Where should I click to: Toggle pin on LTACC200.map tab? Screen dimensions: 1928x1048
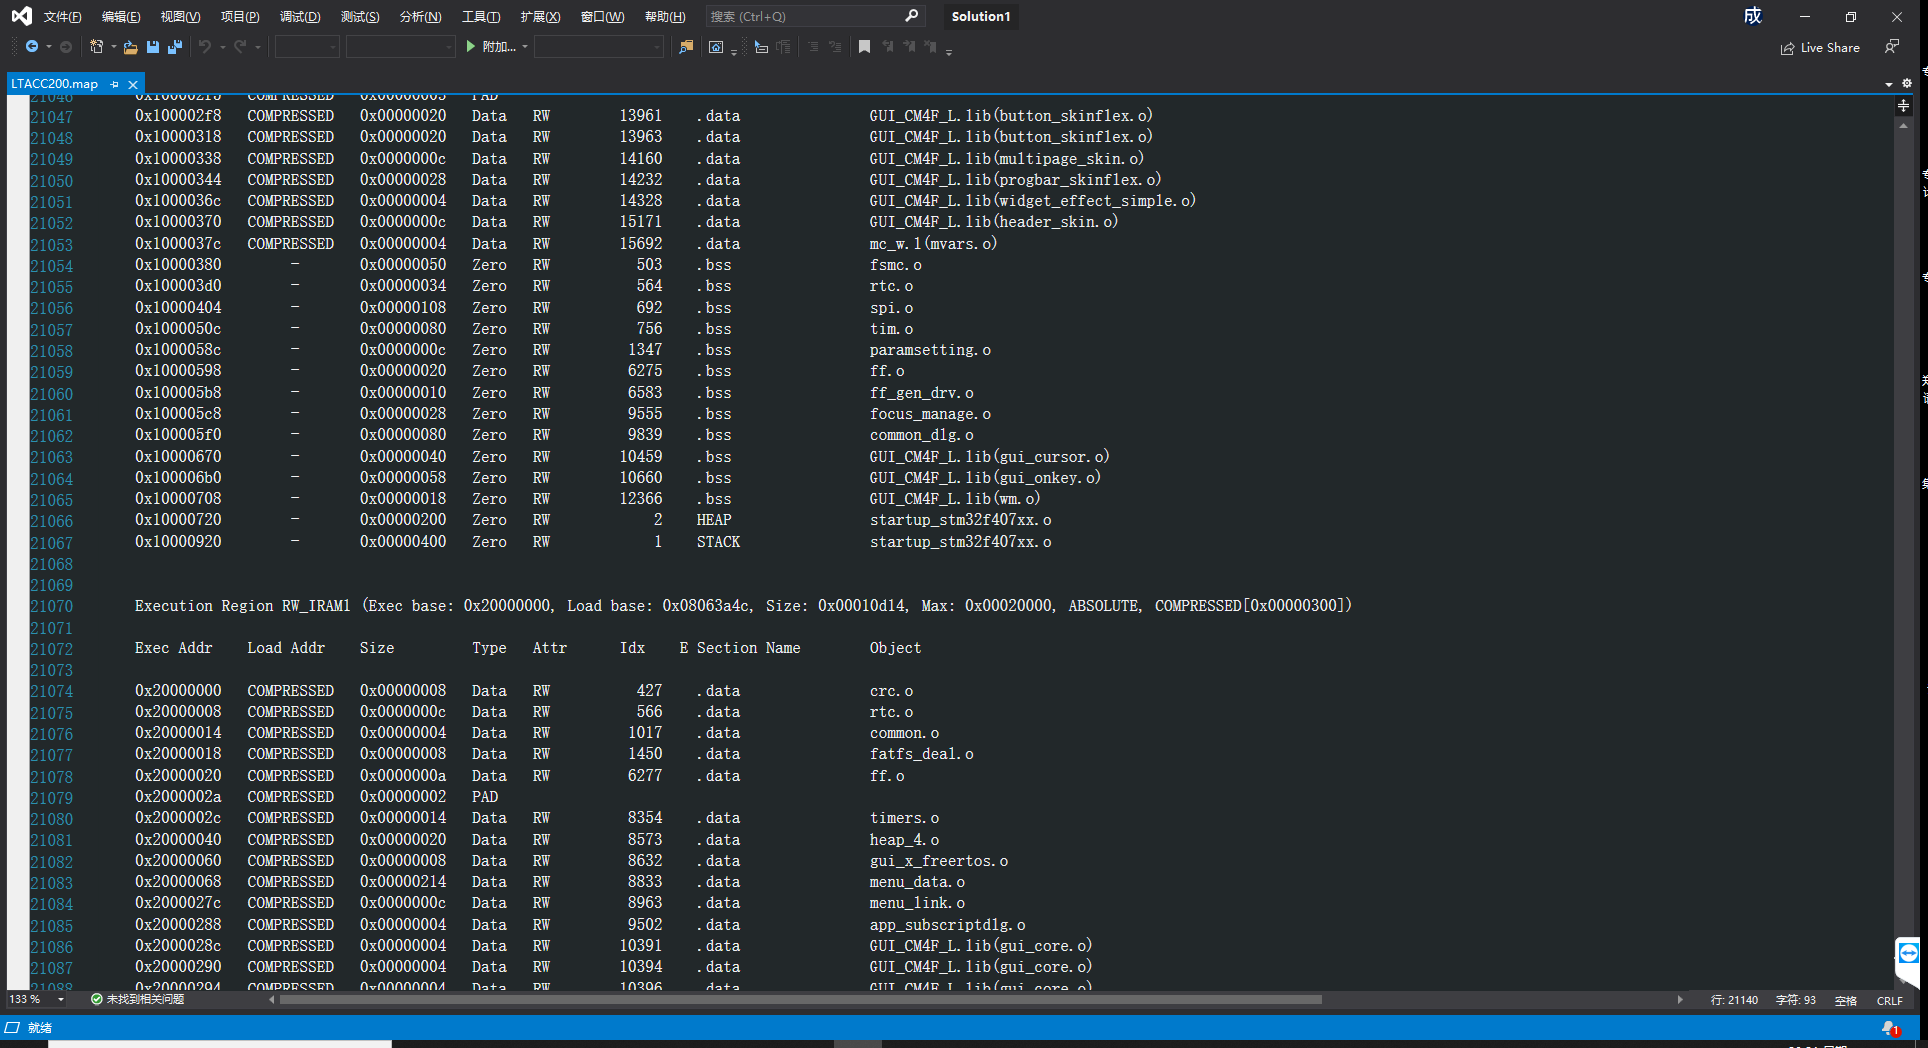pos(115,84)
